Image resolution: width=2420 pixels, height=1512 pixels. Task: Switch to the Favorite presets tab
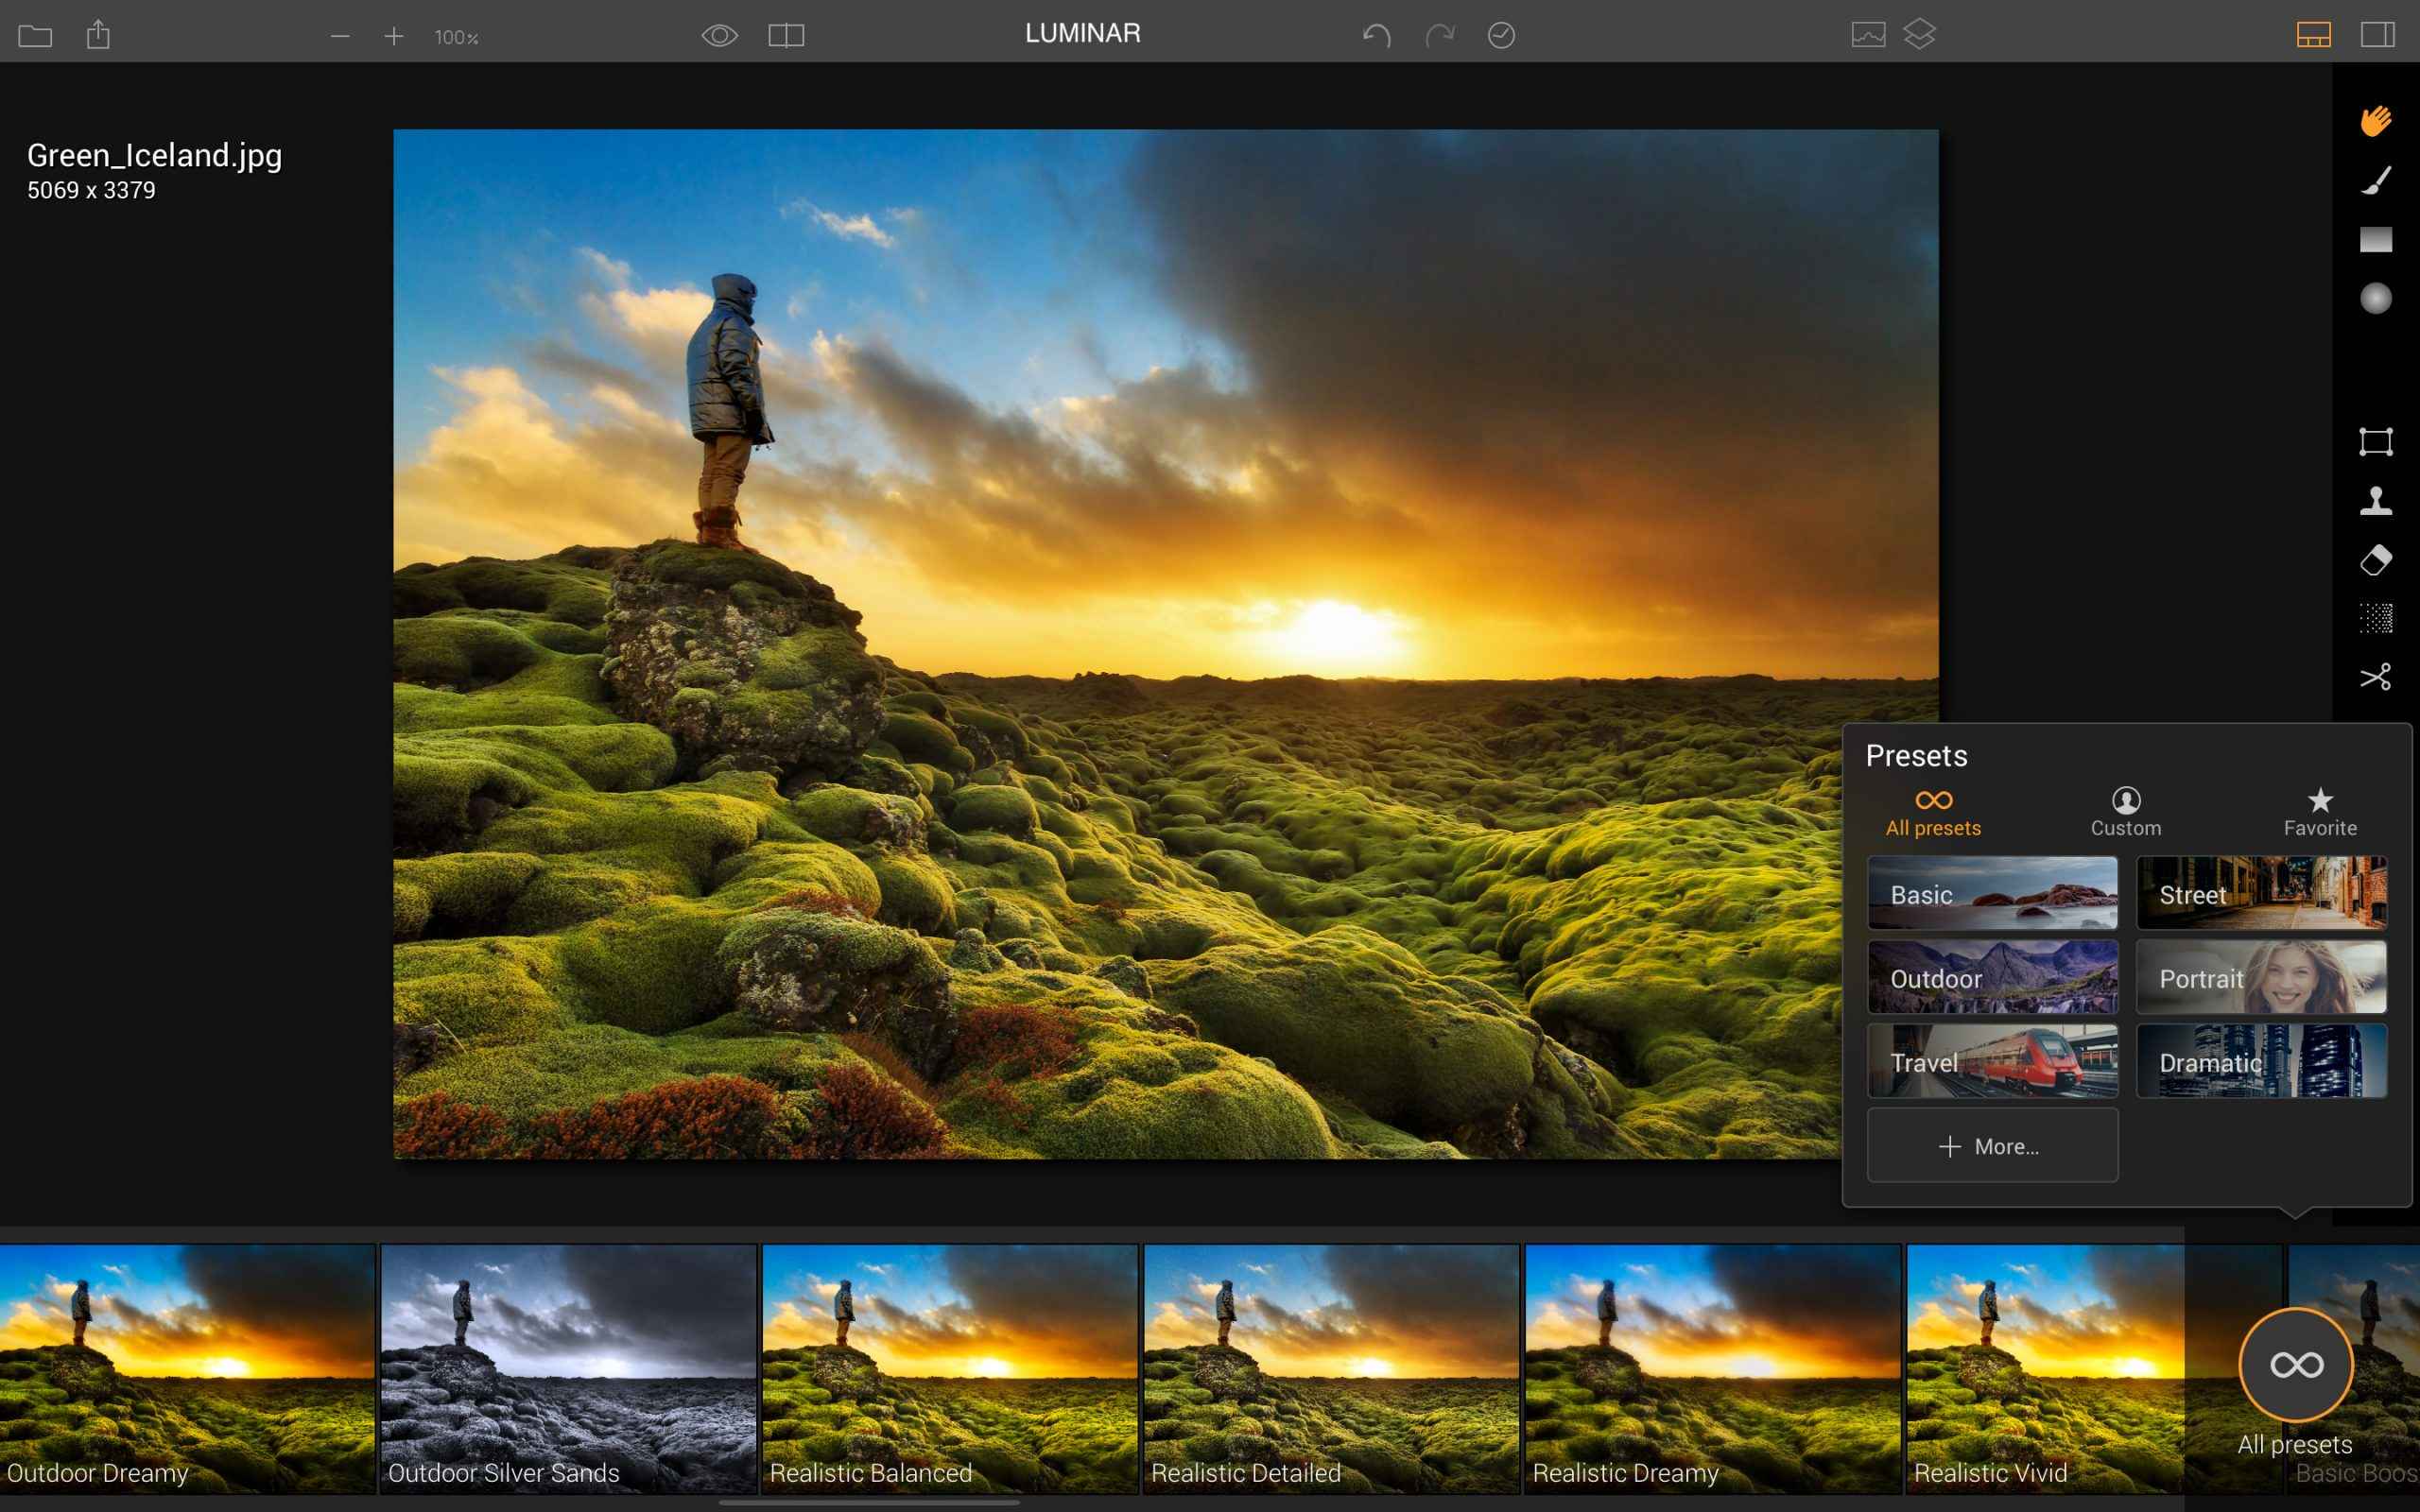2320,812
